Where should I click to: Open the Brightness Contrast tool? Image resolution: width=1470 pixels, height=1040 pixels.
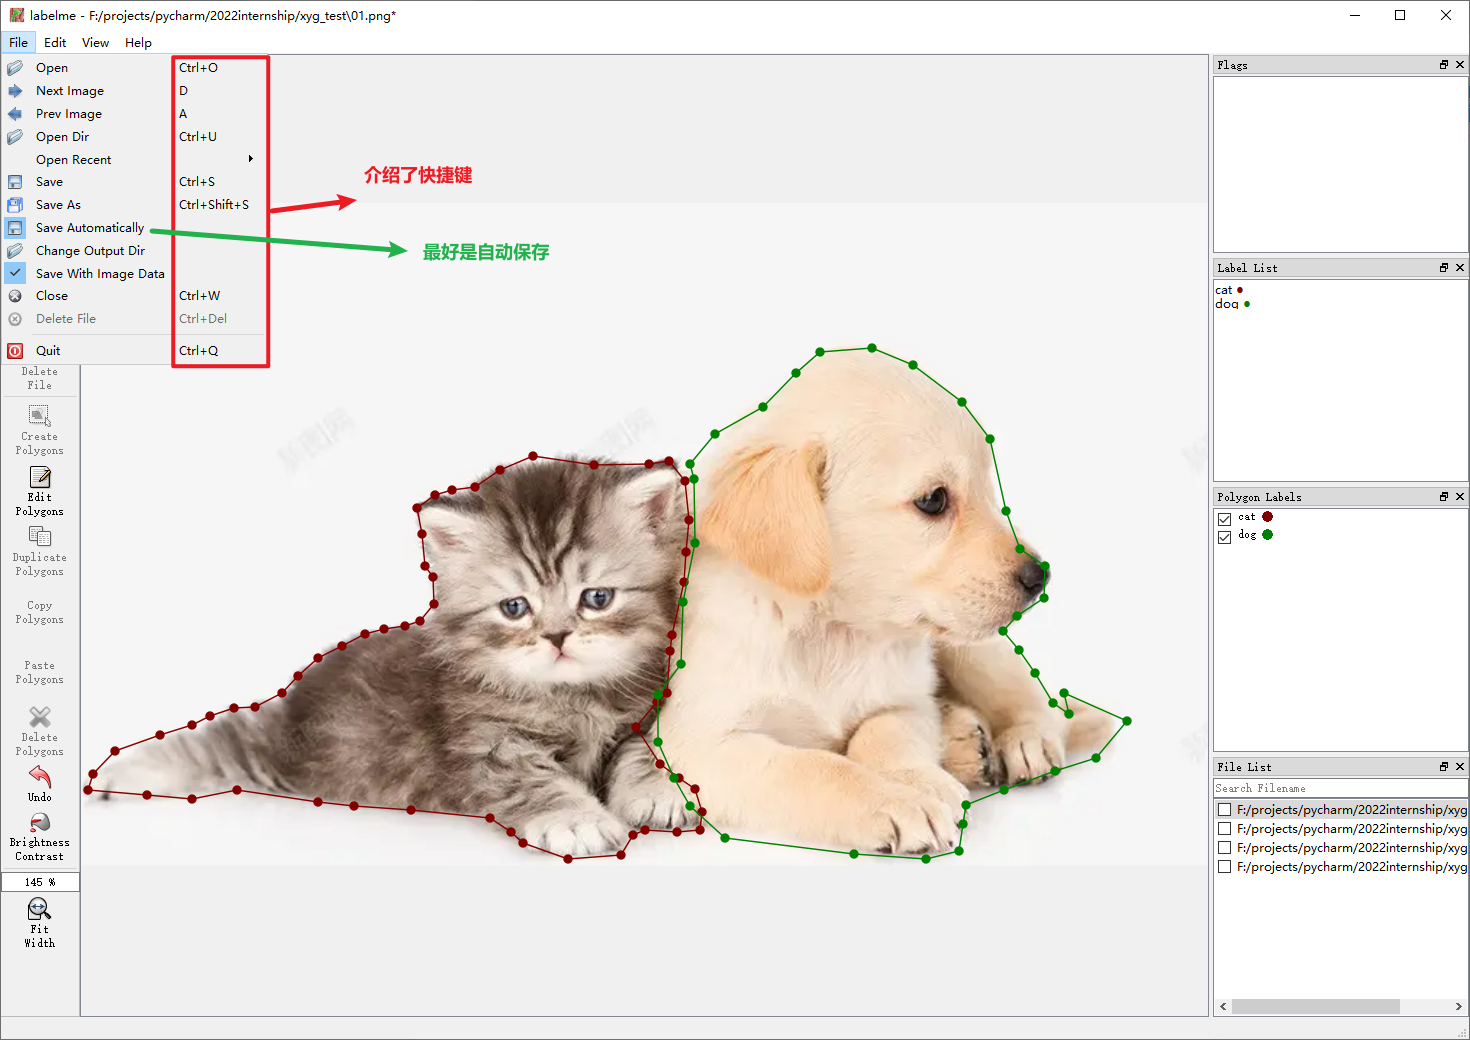point(39,823)
